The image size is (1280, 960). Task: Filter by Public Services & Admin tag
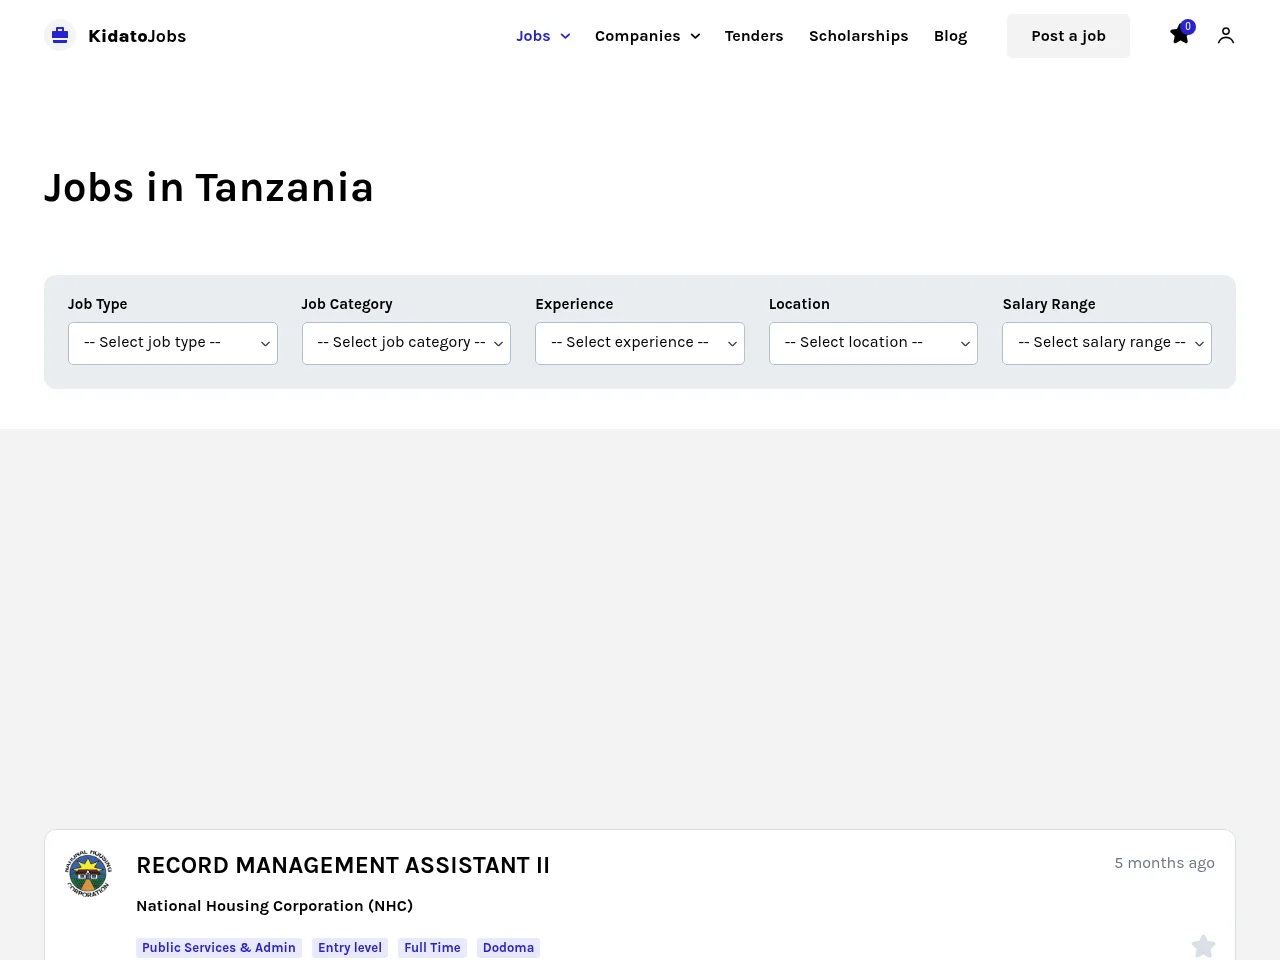[219, 948]
